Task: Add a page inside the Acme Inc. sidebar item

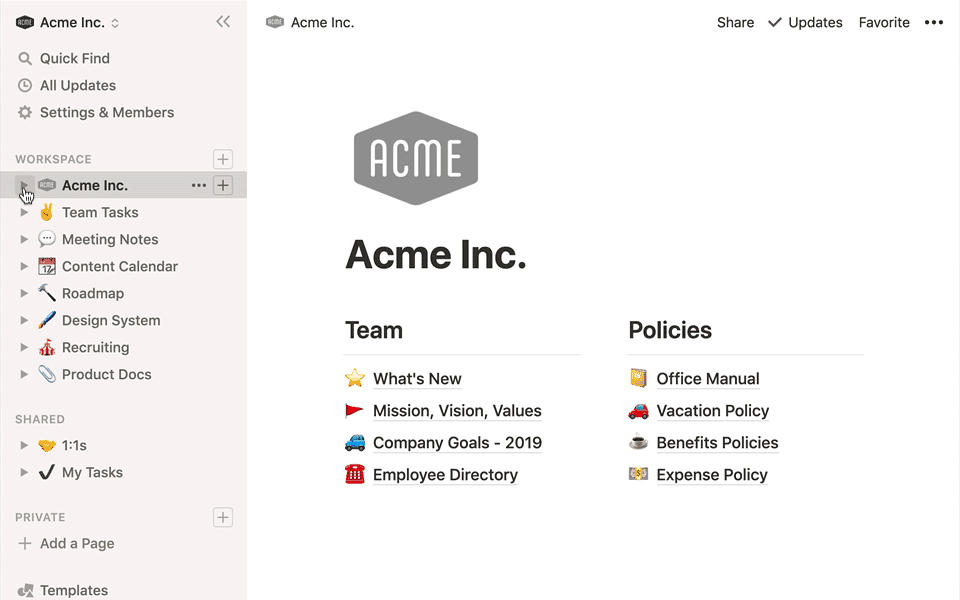Action: tap(223, 185)
